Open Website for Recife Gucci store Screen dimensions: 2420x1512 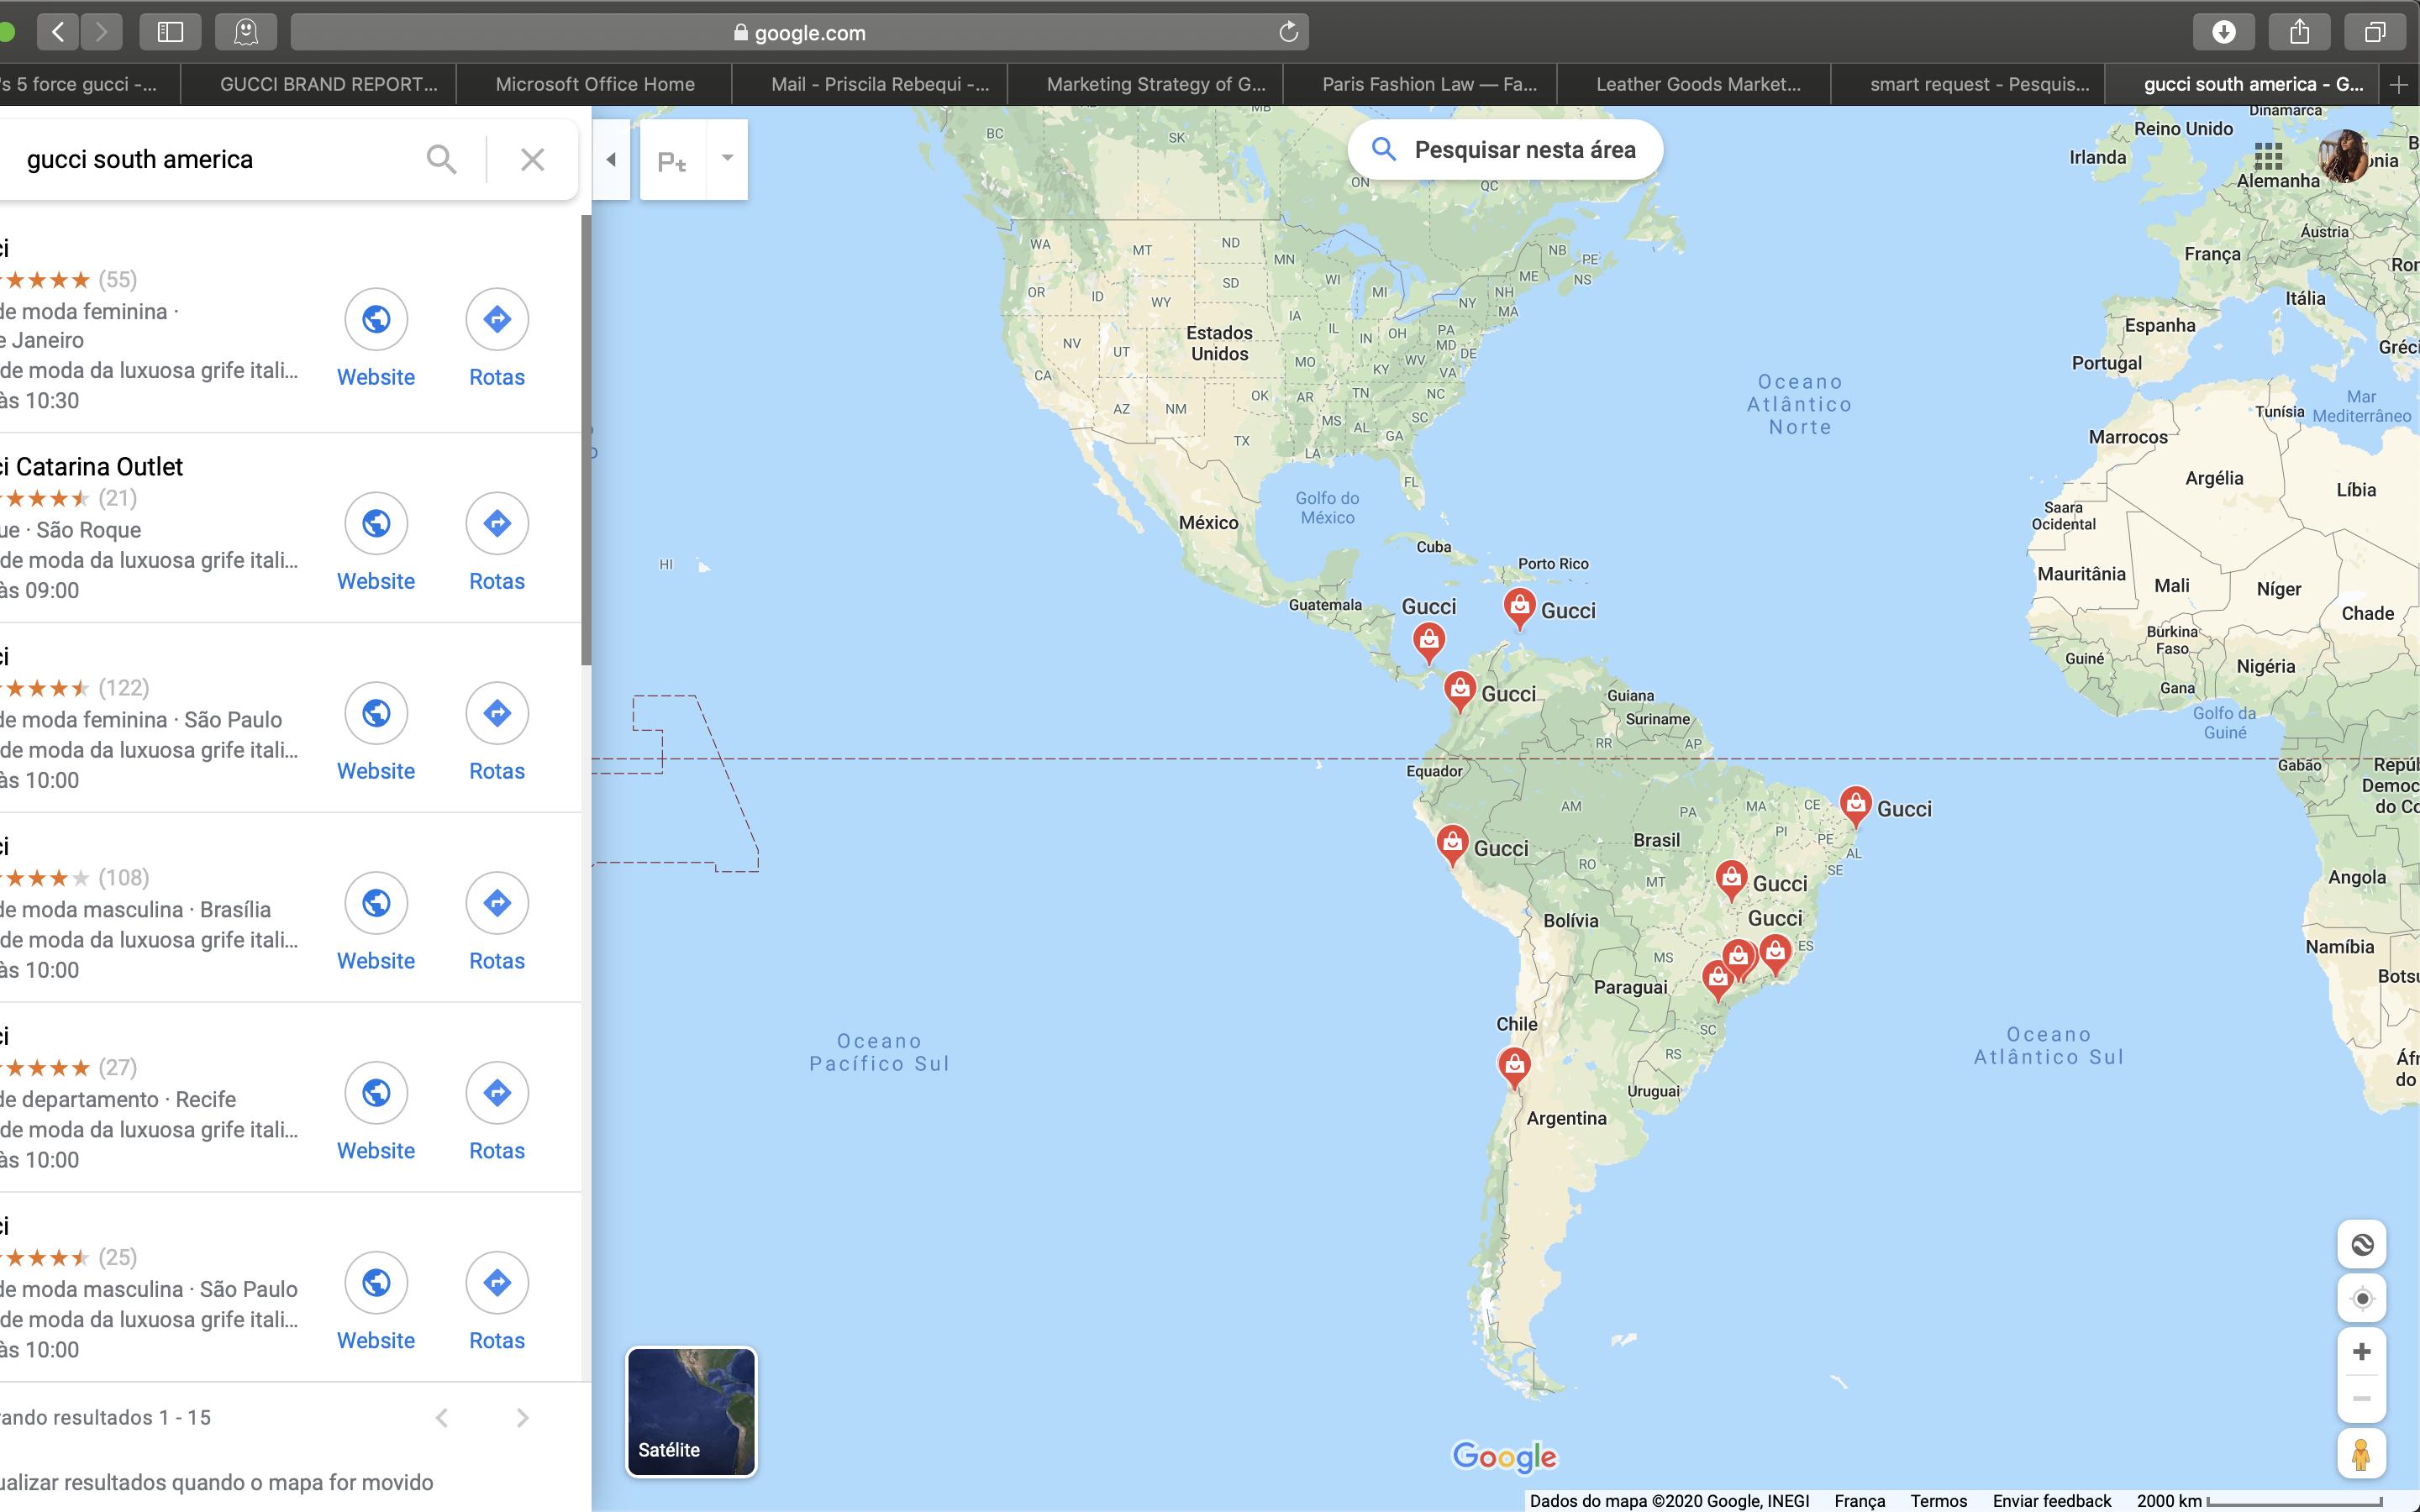[x=376, y=1093]
